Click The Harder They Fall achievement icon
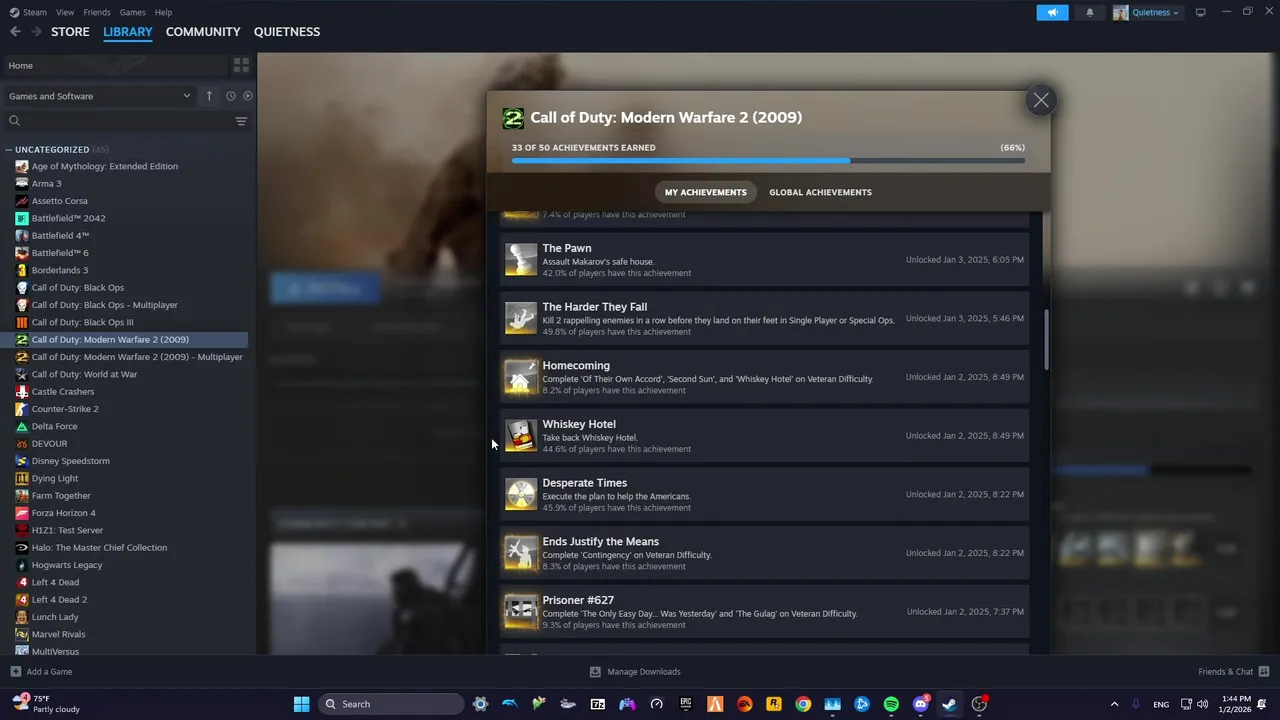The width and height of the screenshot is (1280, 720). 520,318
